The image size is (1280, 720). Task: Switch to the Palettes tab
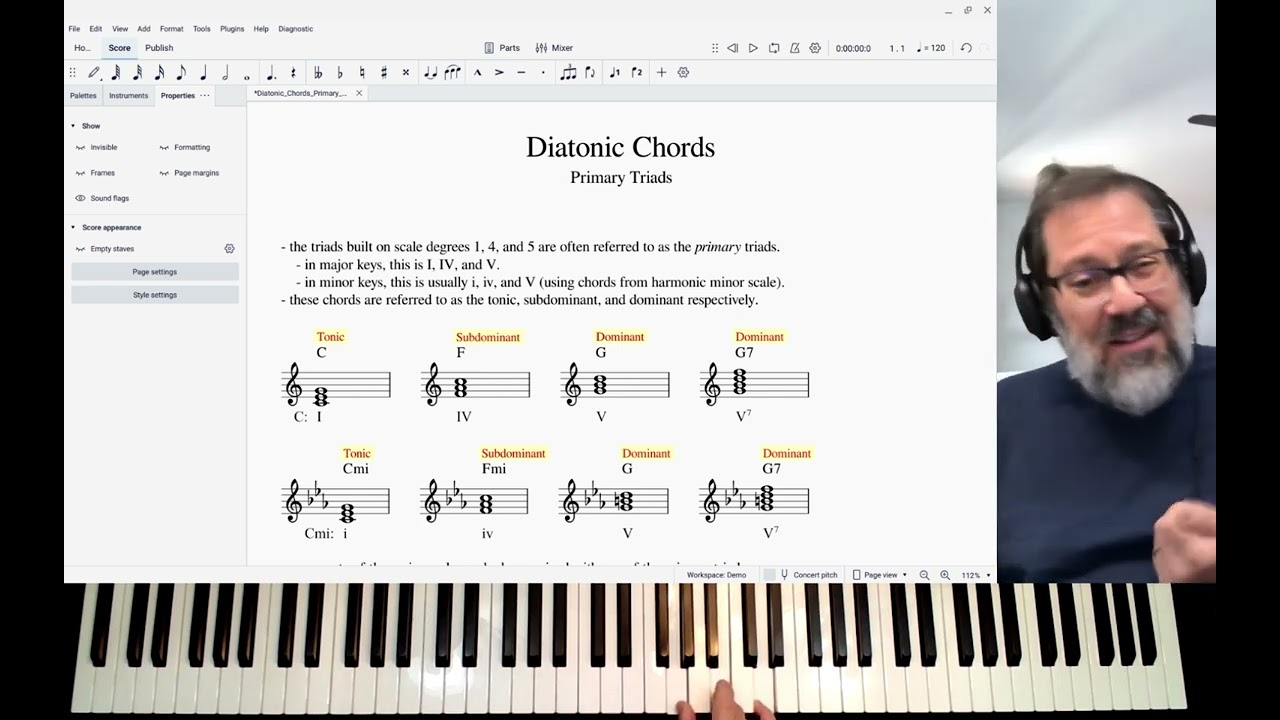[83, 96]
